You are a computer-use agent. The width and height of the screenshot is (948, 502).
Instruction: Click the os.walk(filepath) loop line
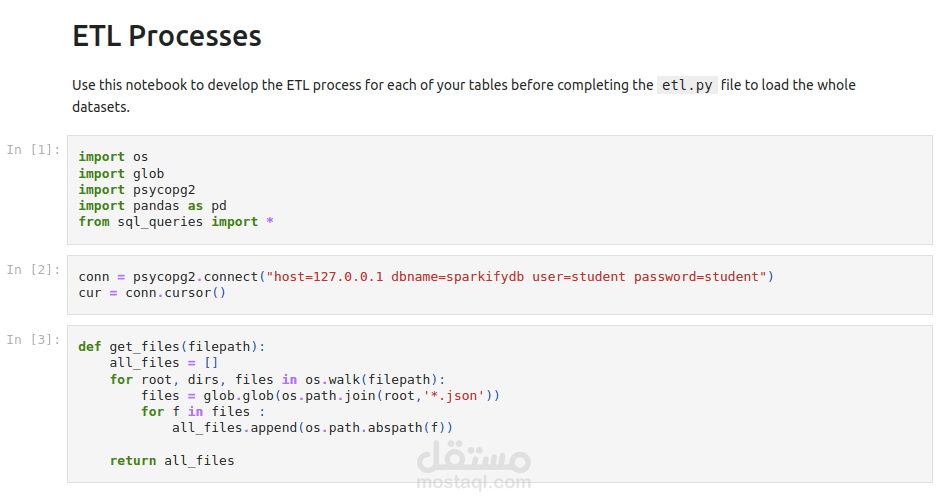click(278, 379)
